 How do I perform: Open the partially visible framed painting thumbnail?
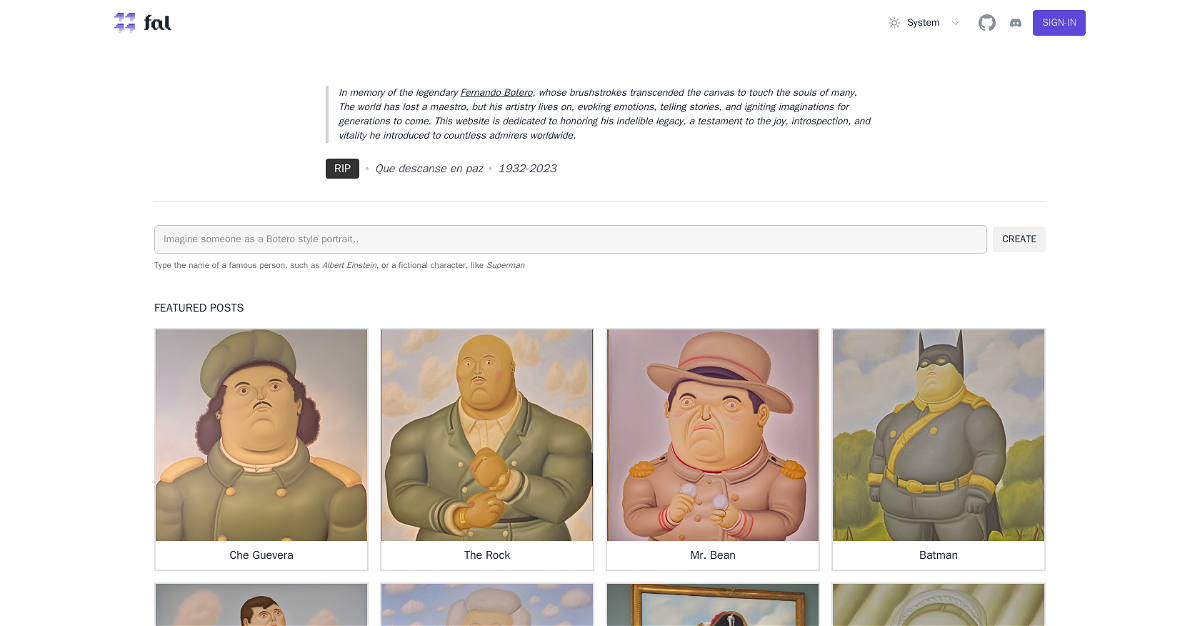(x=713, y=605)
